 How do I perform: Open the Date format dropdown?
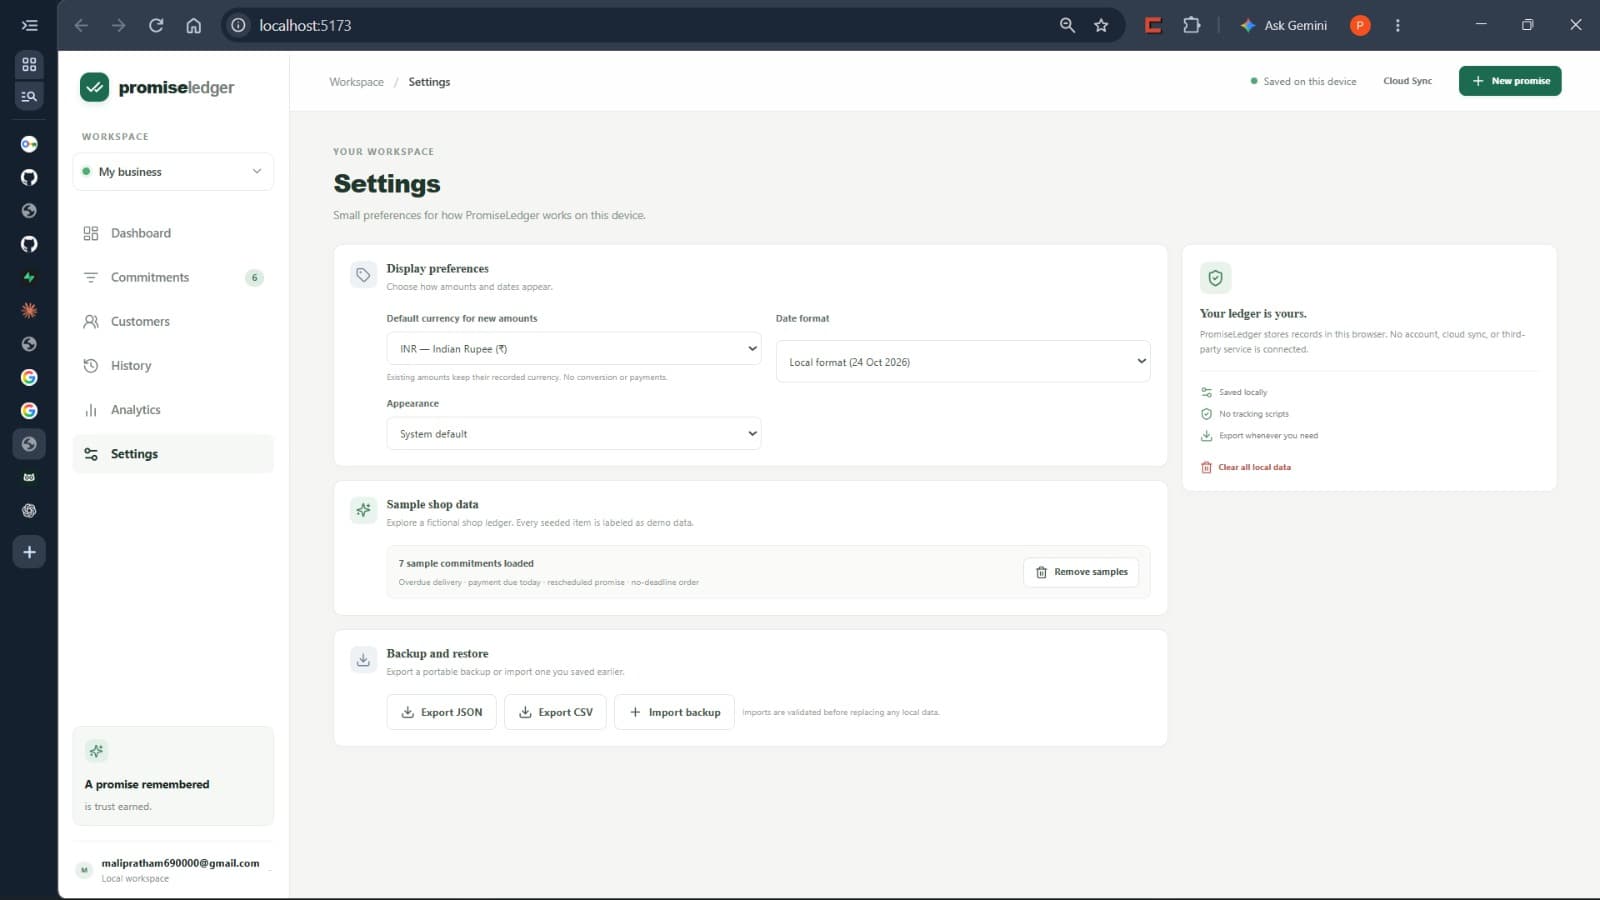pos(963,362)
